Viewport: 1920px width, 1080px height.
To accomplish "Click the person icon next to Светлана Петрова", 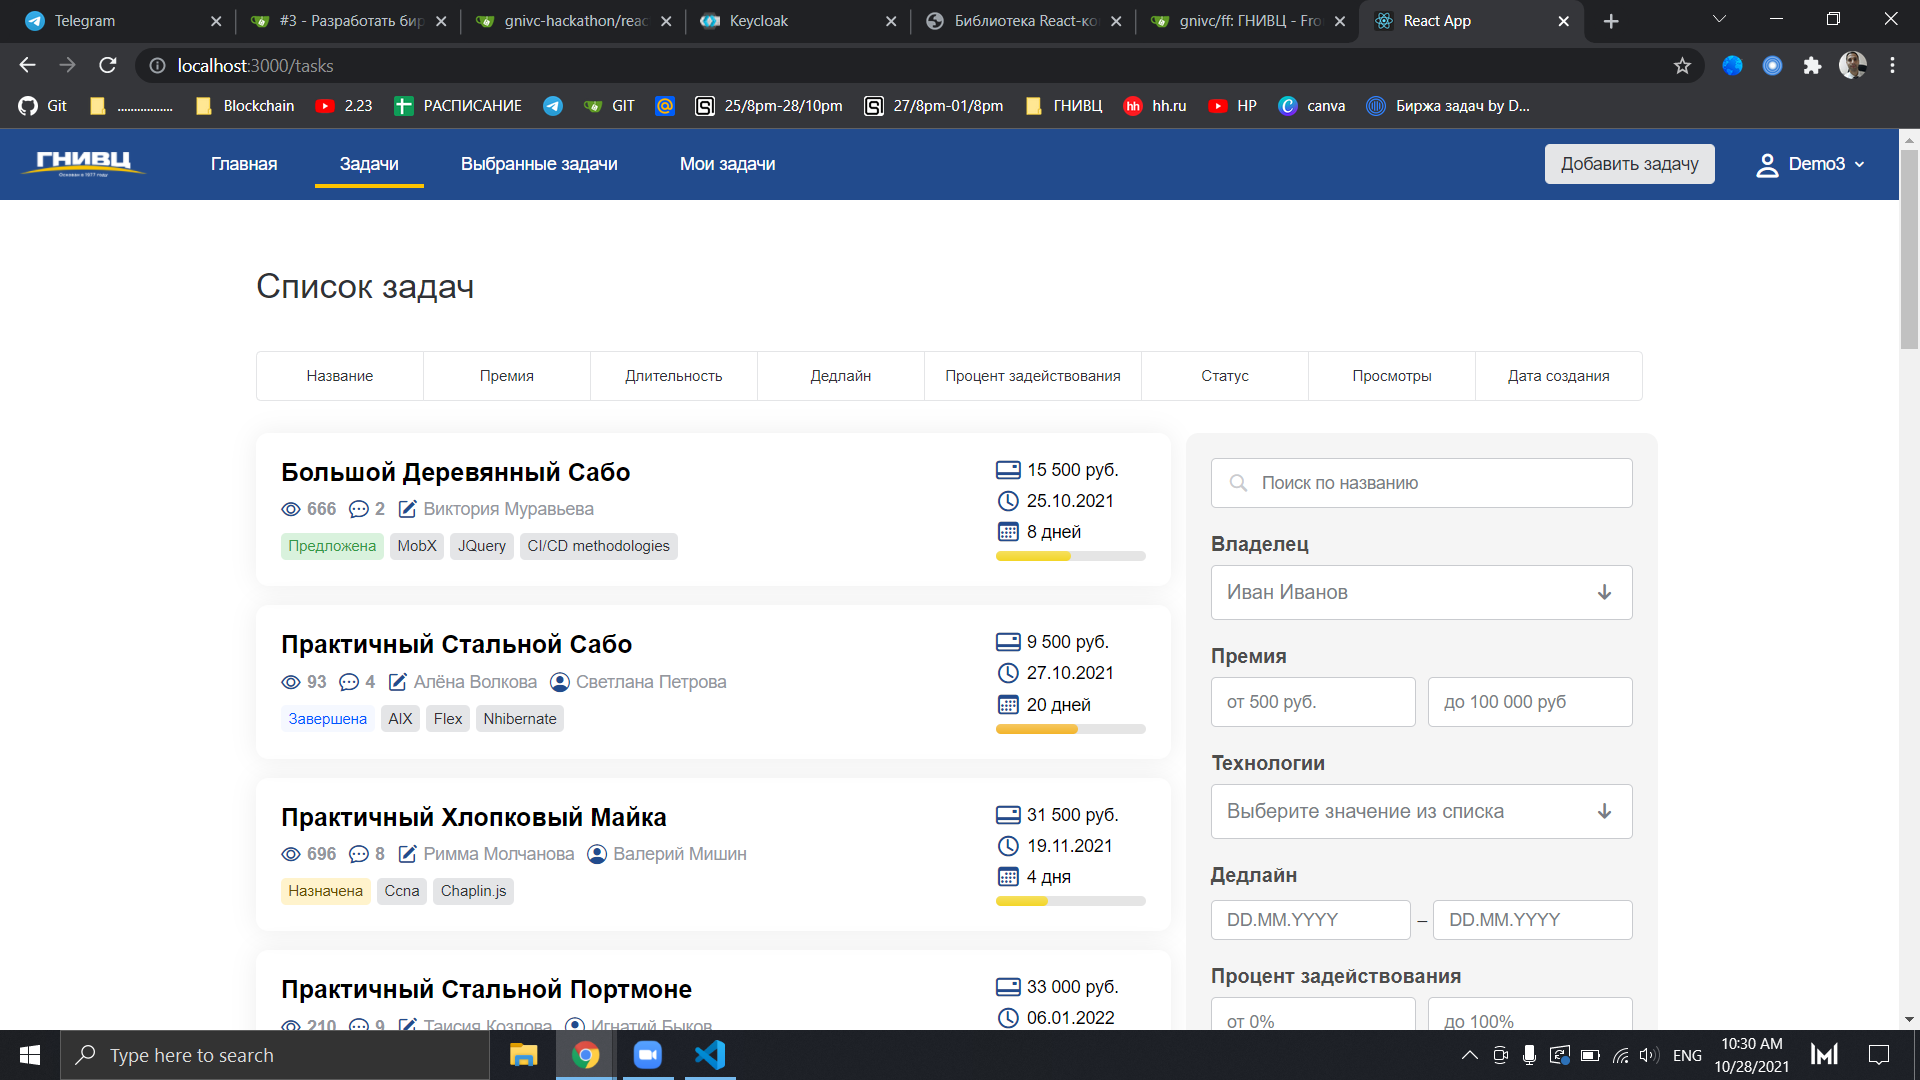I will click(x=559, y=682).
